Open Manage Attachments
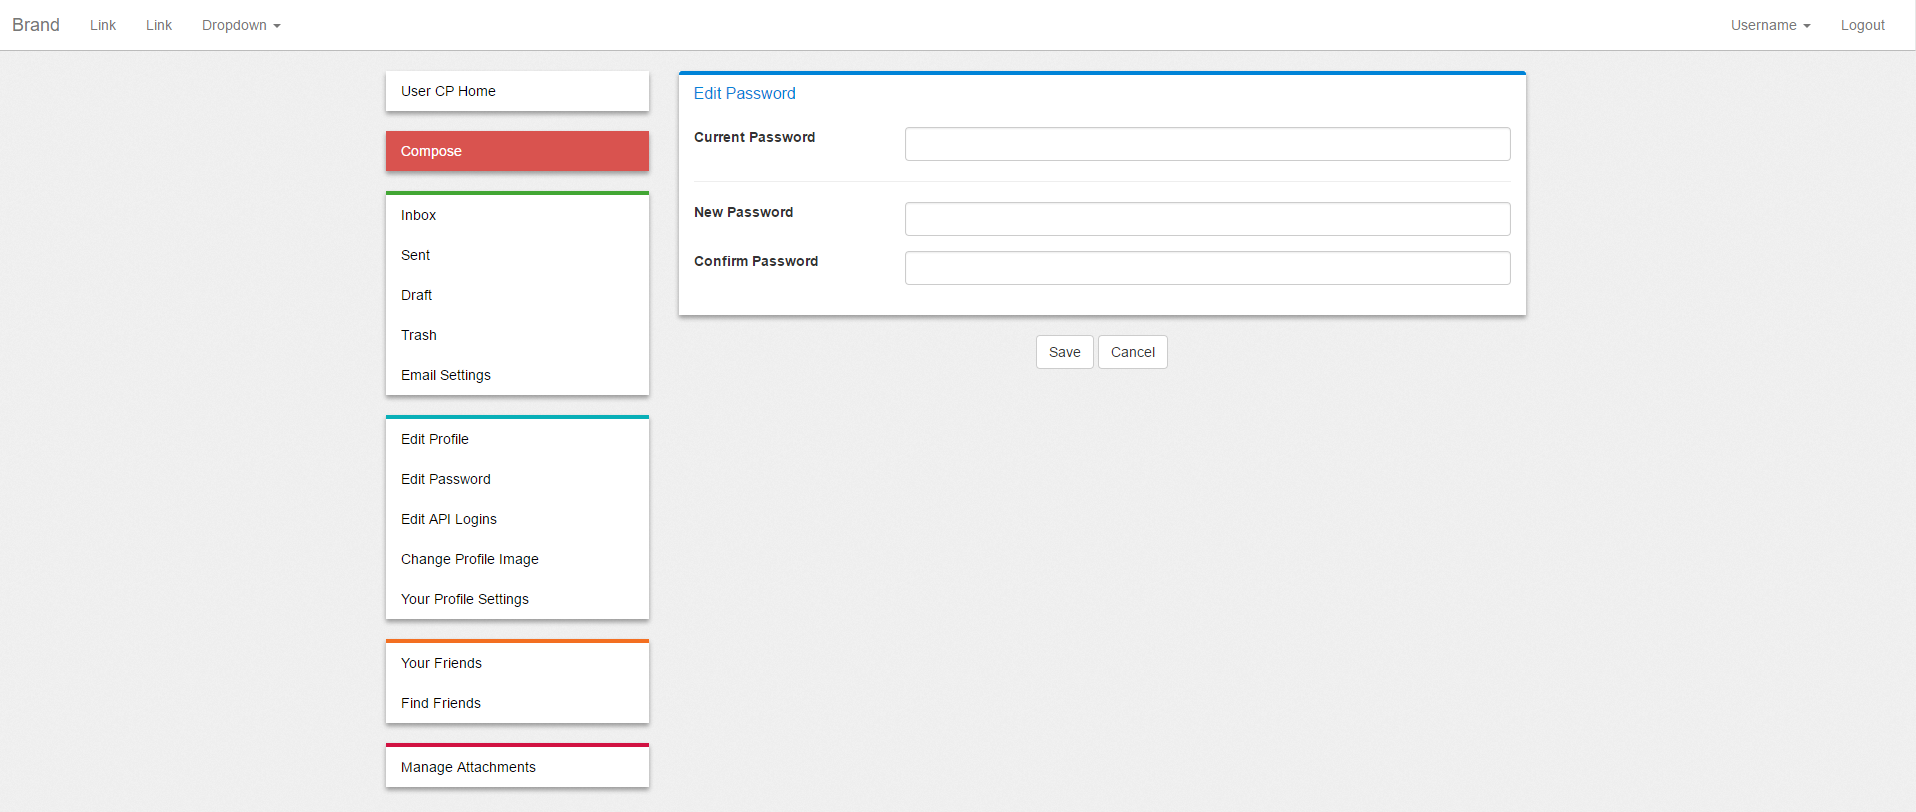Viewport: 1916px width, 812px height. pos(517,767)
